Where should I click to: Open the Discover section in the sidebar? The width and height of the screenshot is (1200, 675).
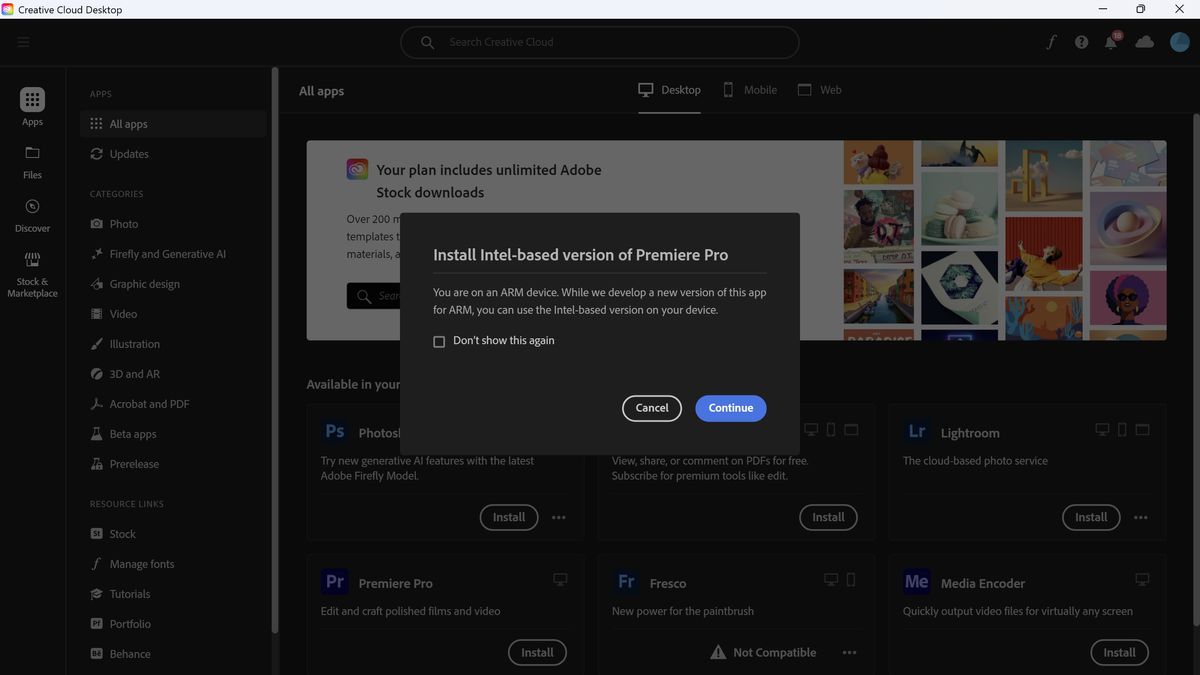[32, 215]
